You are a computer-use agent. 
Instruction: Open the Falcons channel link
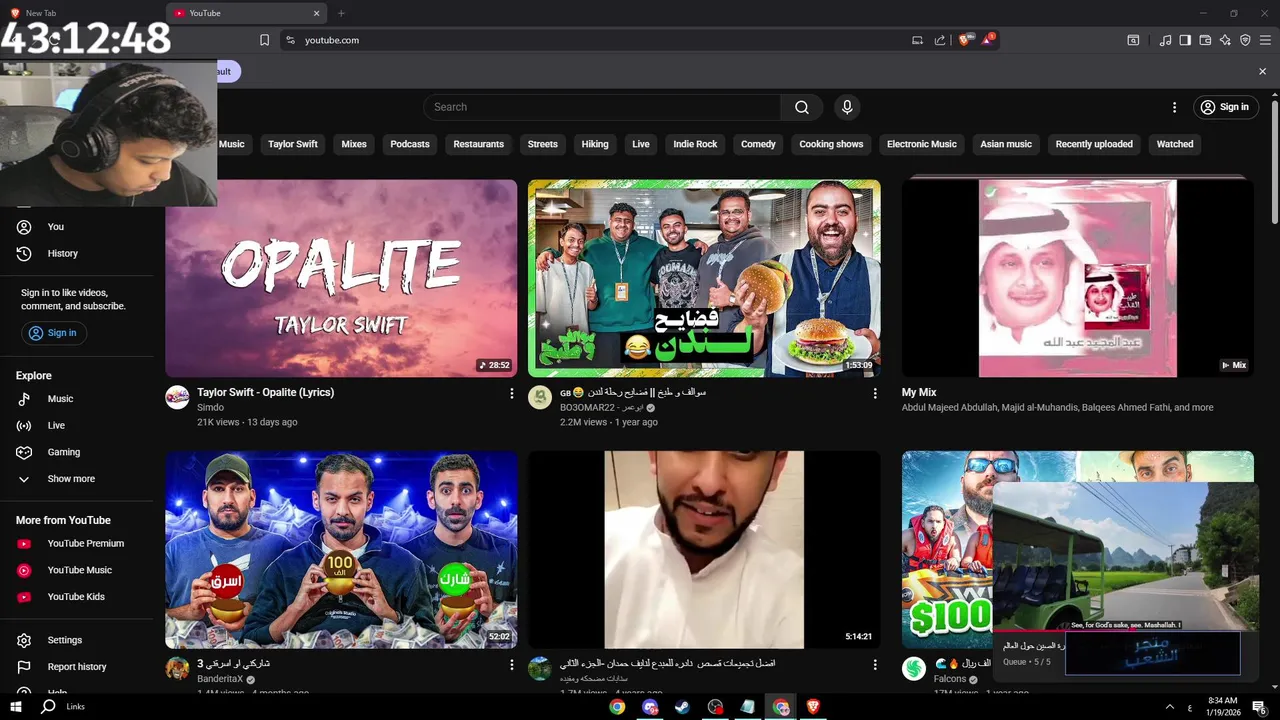[x=950, y=679]
